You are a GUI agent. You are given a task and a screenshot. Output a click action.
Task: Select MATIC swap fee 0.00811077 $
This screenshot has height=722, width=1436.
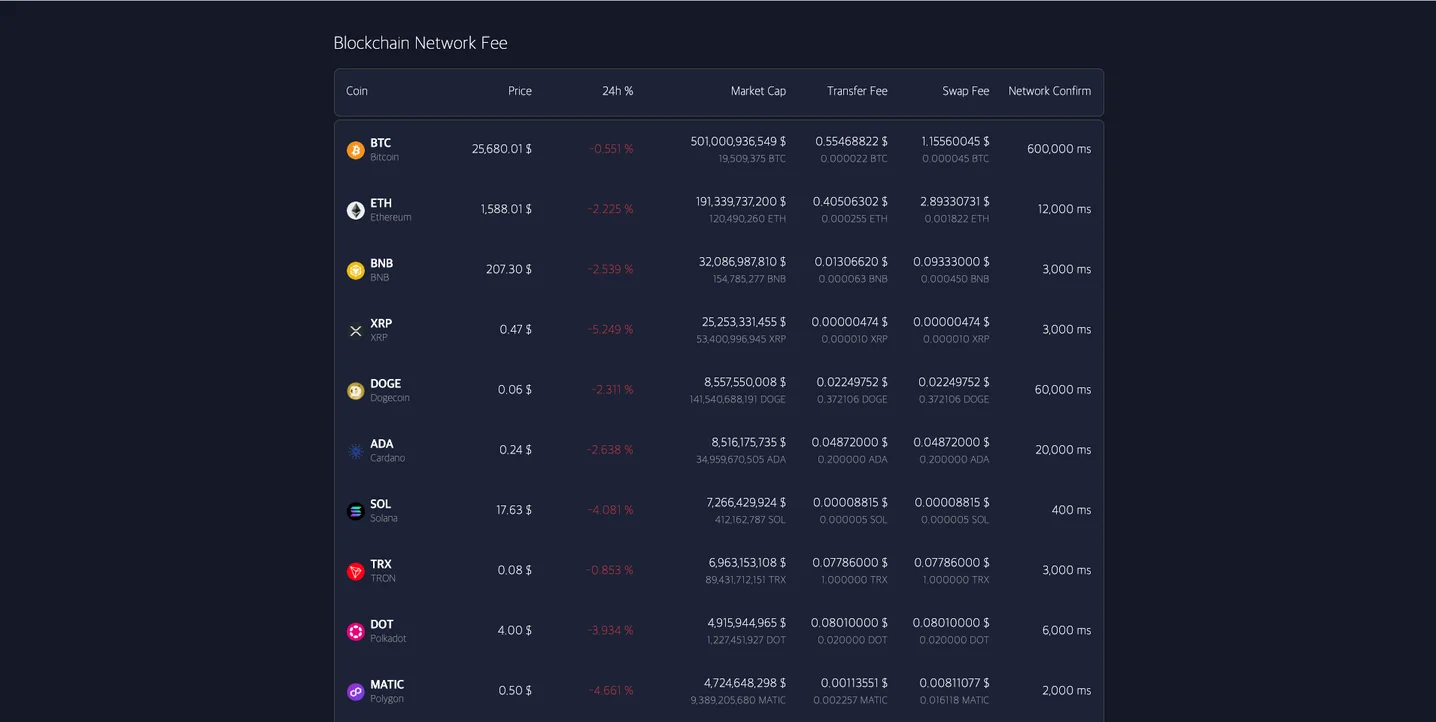coord(955,683)
